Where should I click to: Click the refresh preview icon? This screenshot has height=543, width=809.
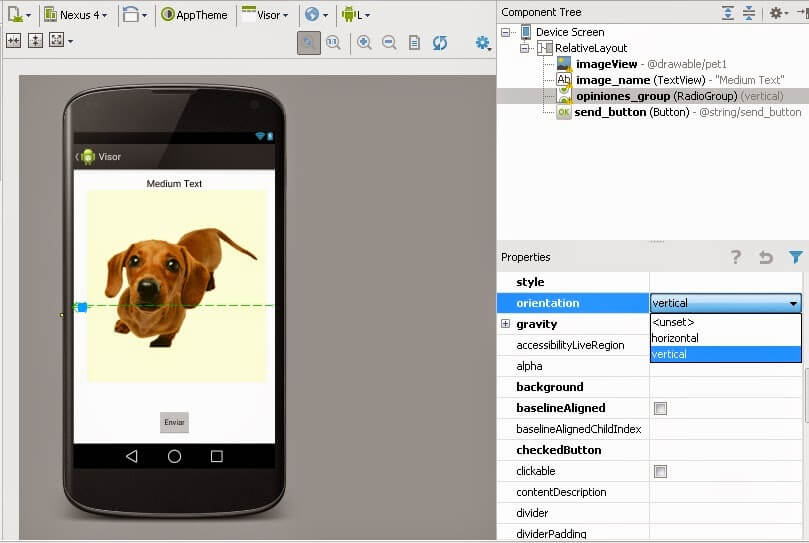click(x=440, y=43)
